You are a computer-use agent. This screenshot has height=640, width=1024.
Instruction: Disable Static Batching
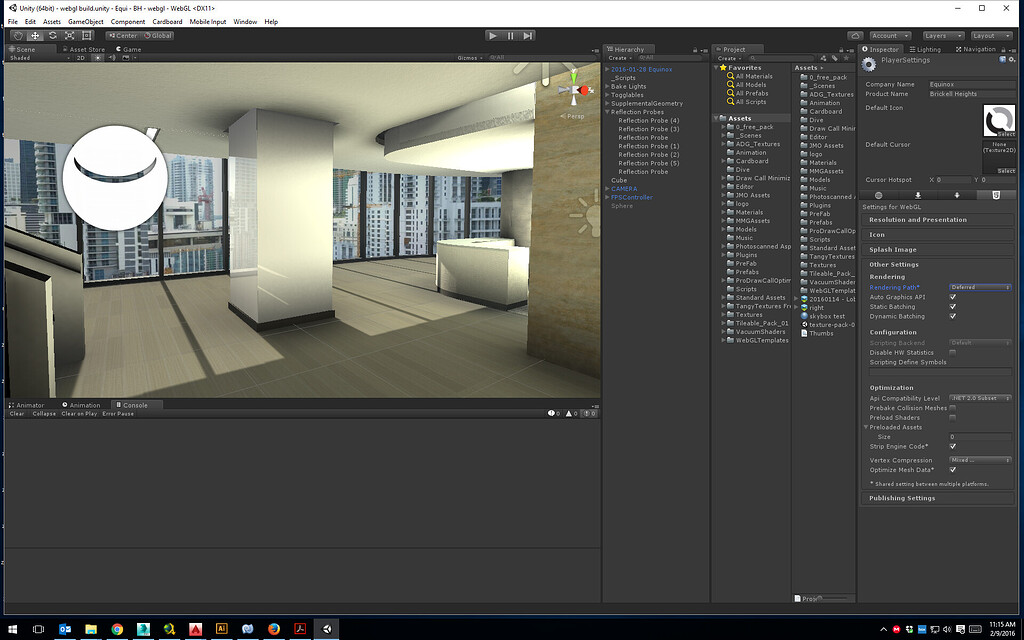point(952,307)
